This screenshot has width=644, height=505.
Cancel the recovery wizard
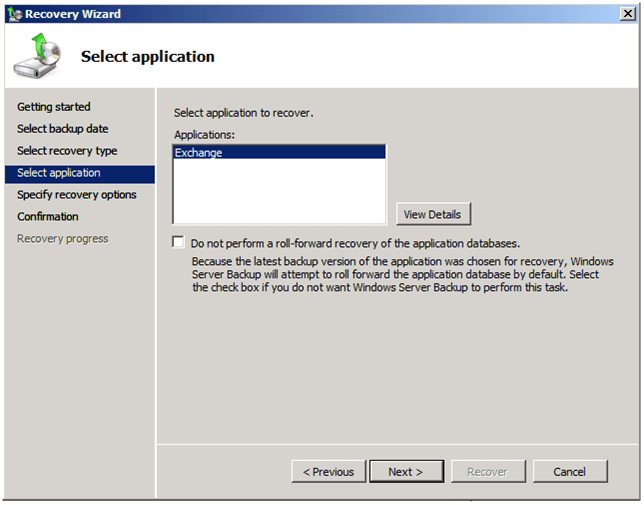coord(569,472)
